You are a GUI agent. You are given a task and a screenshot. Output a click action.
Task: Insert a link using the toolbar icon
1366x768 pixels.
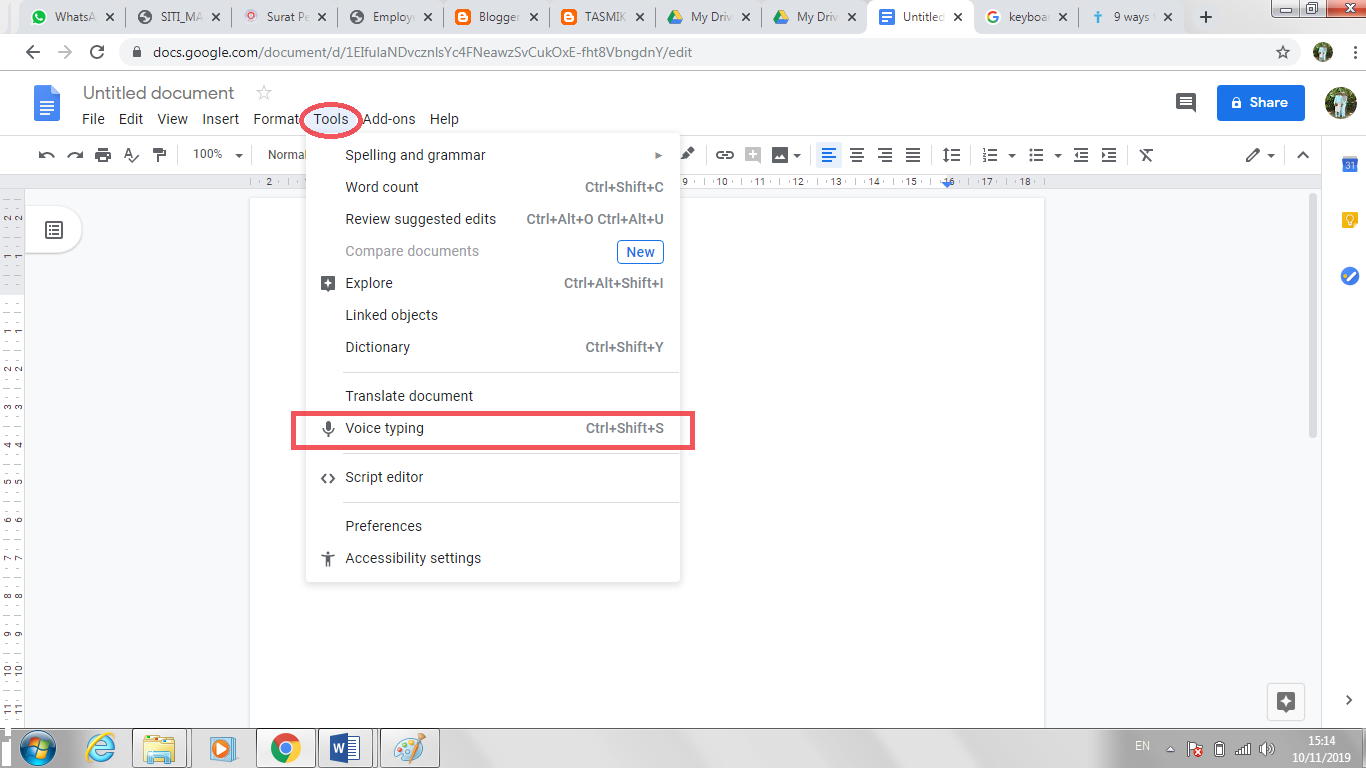pyautogui.click(x=725, y=154)
